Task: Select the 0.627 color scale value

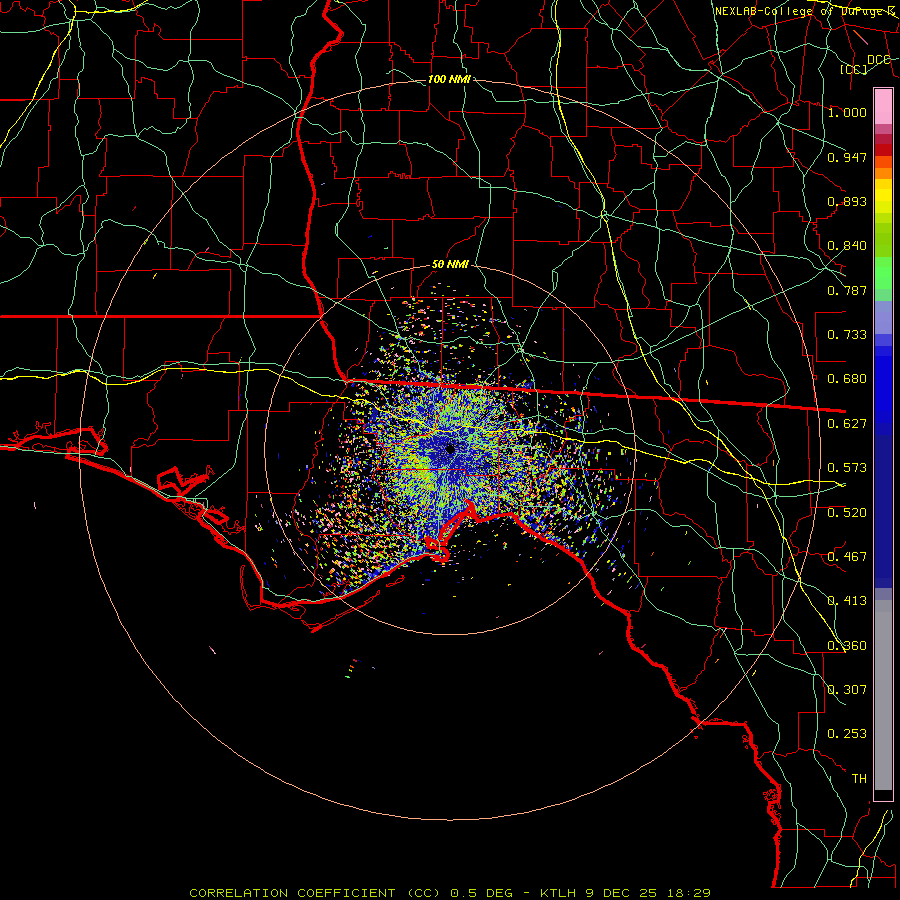Action: click(847, 424)
